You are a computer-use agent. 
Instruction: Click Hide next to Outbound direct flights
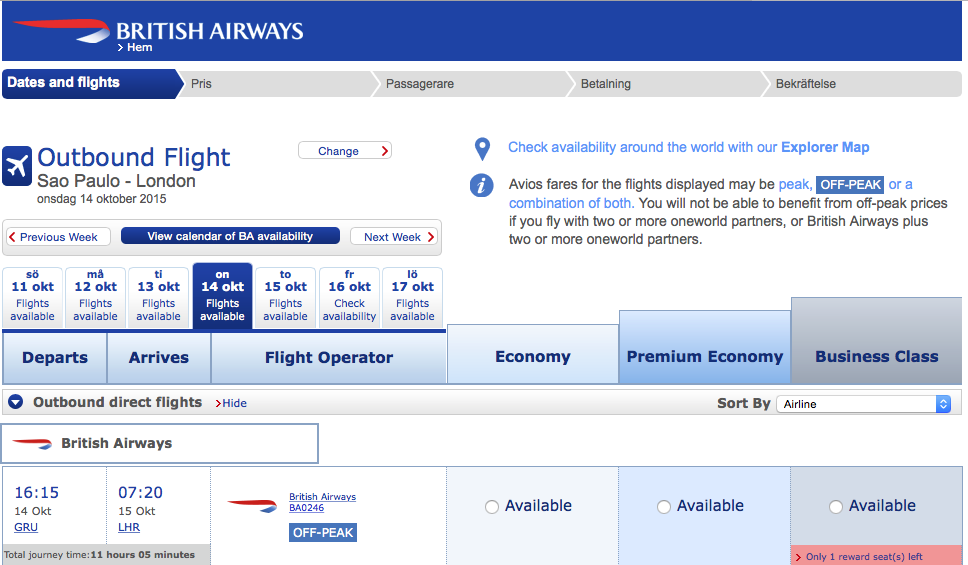click(234, 403)
